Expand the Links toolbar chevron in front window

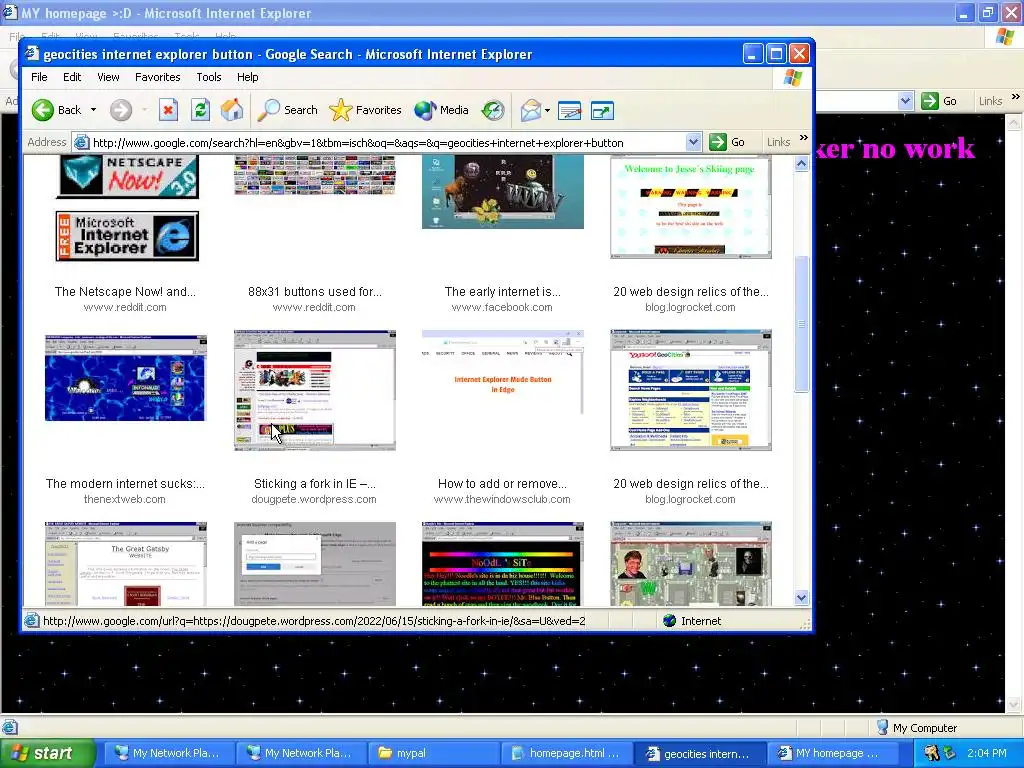tap(804, 138)
